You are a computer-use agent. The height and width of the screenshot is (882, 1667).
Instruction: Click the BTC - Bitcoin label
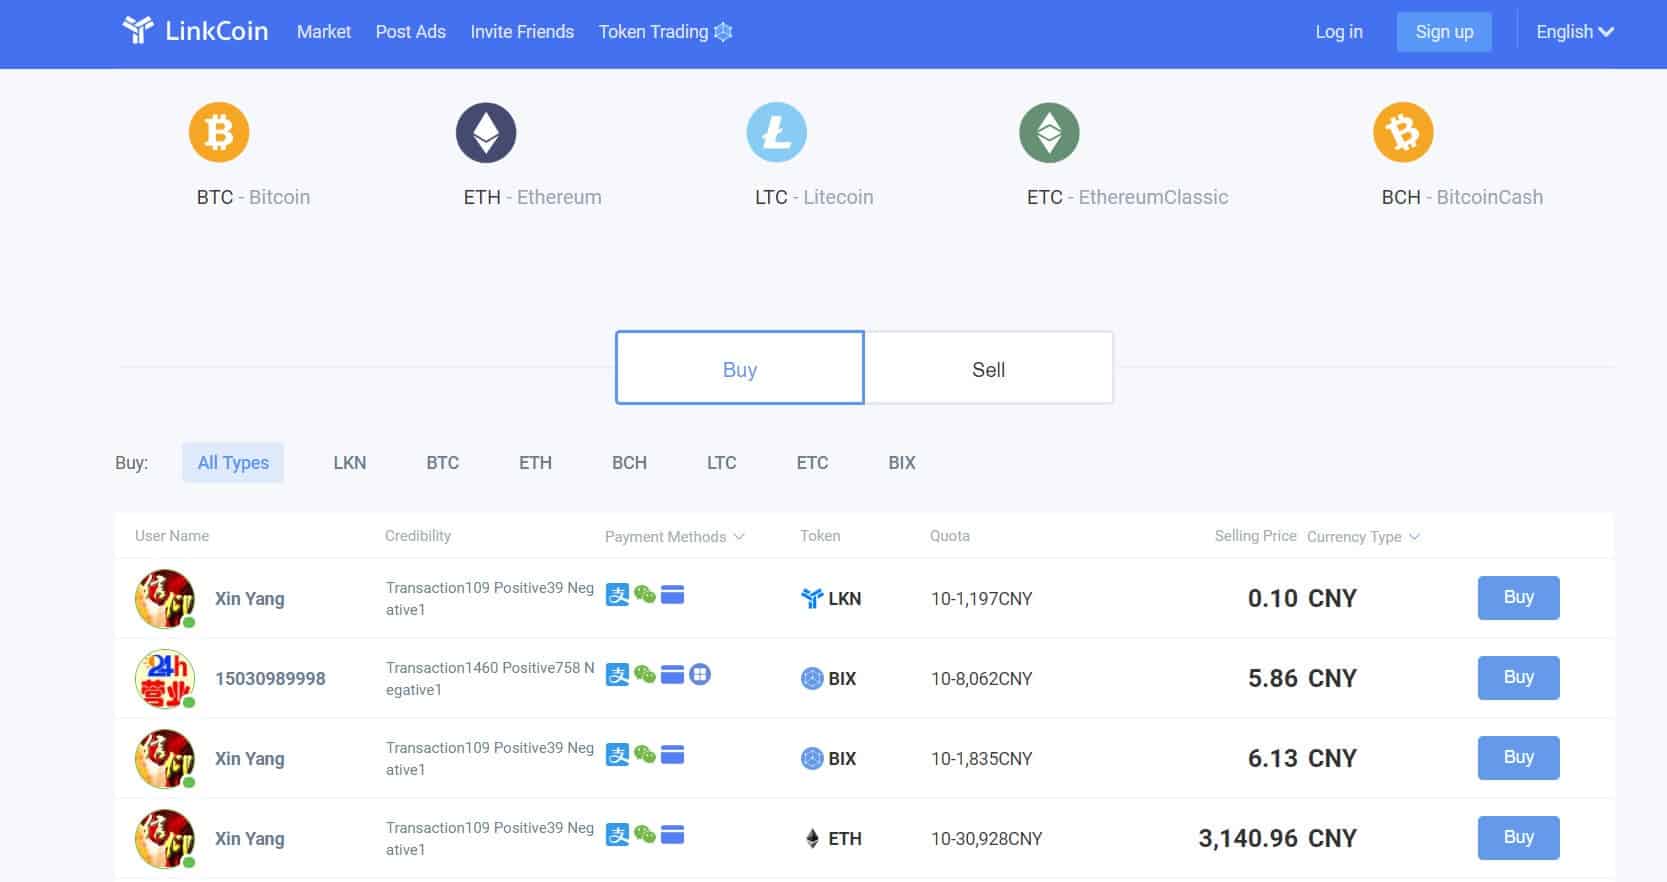(x=253, y=197)
